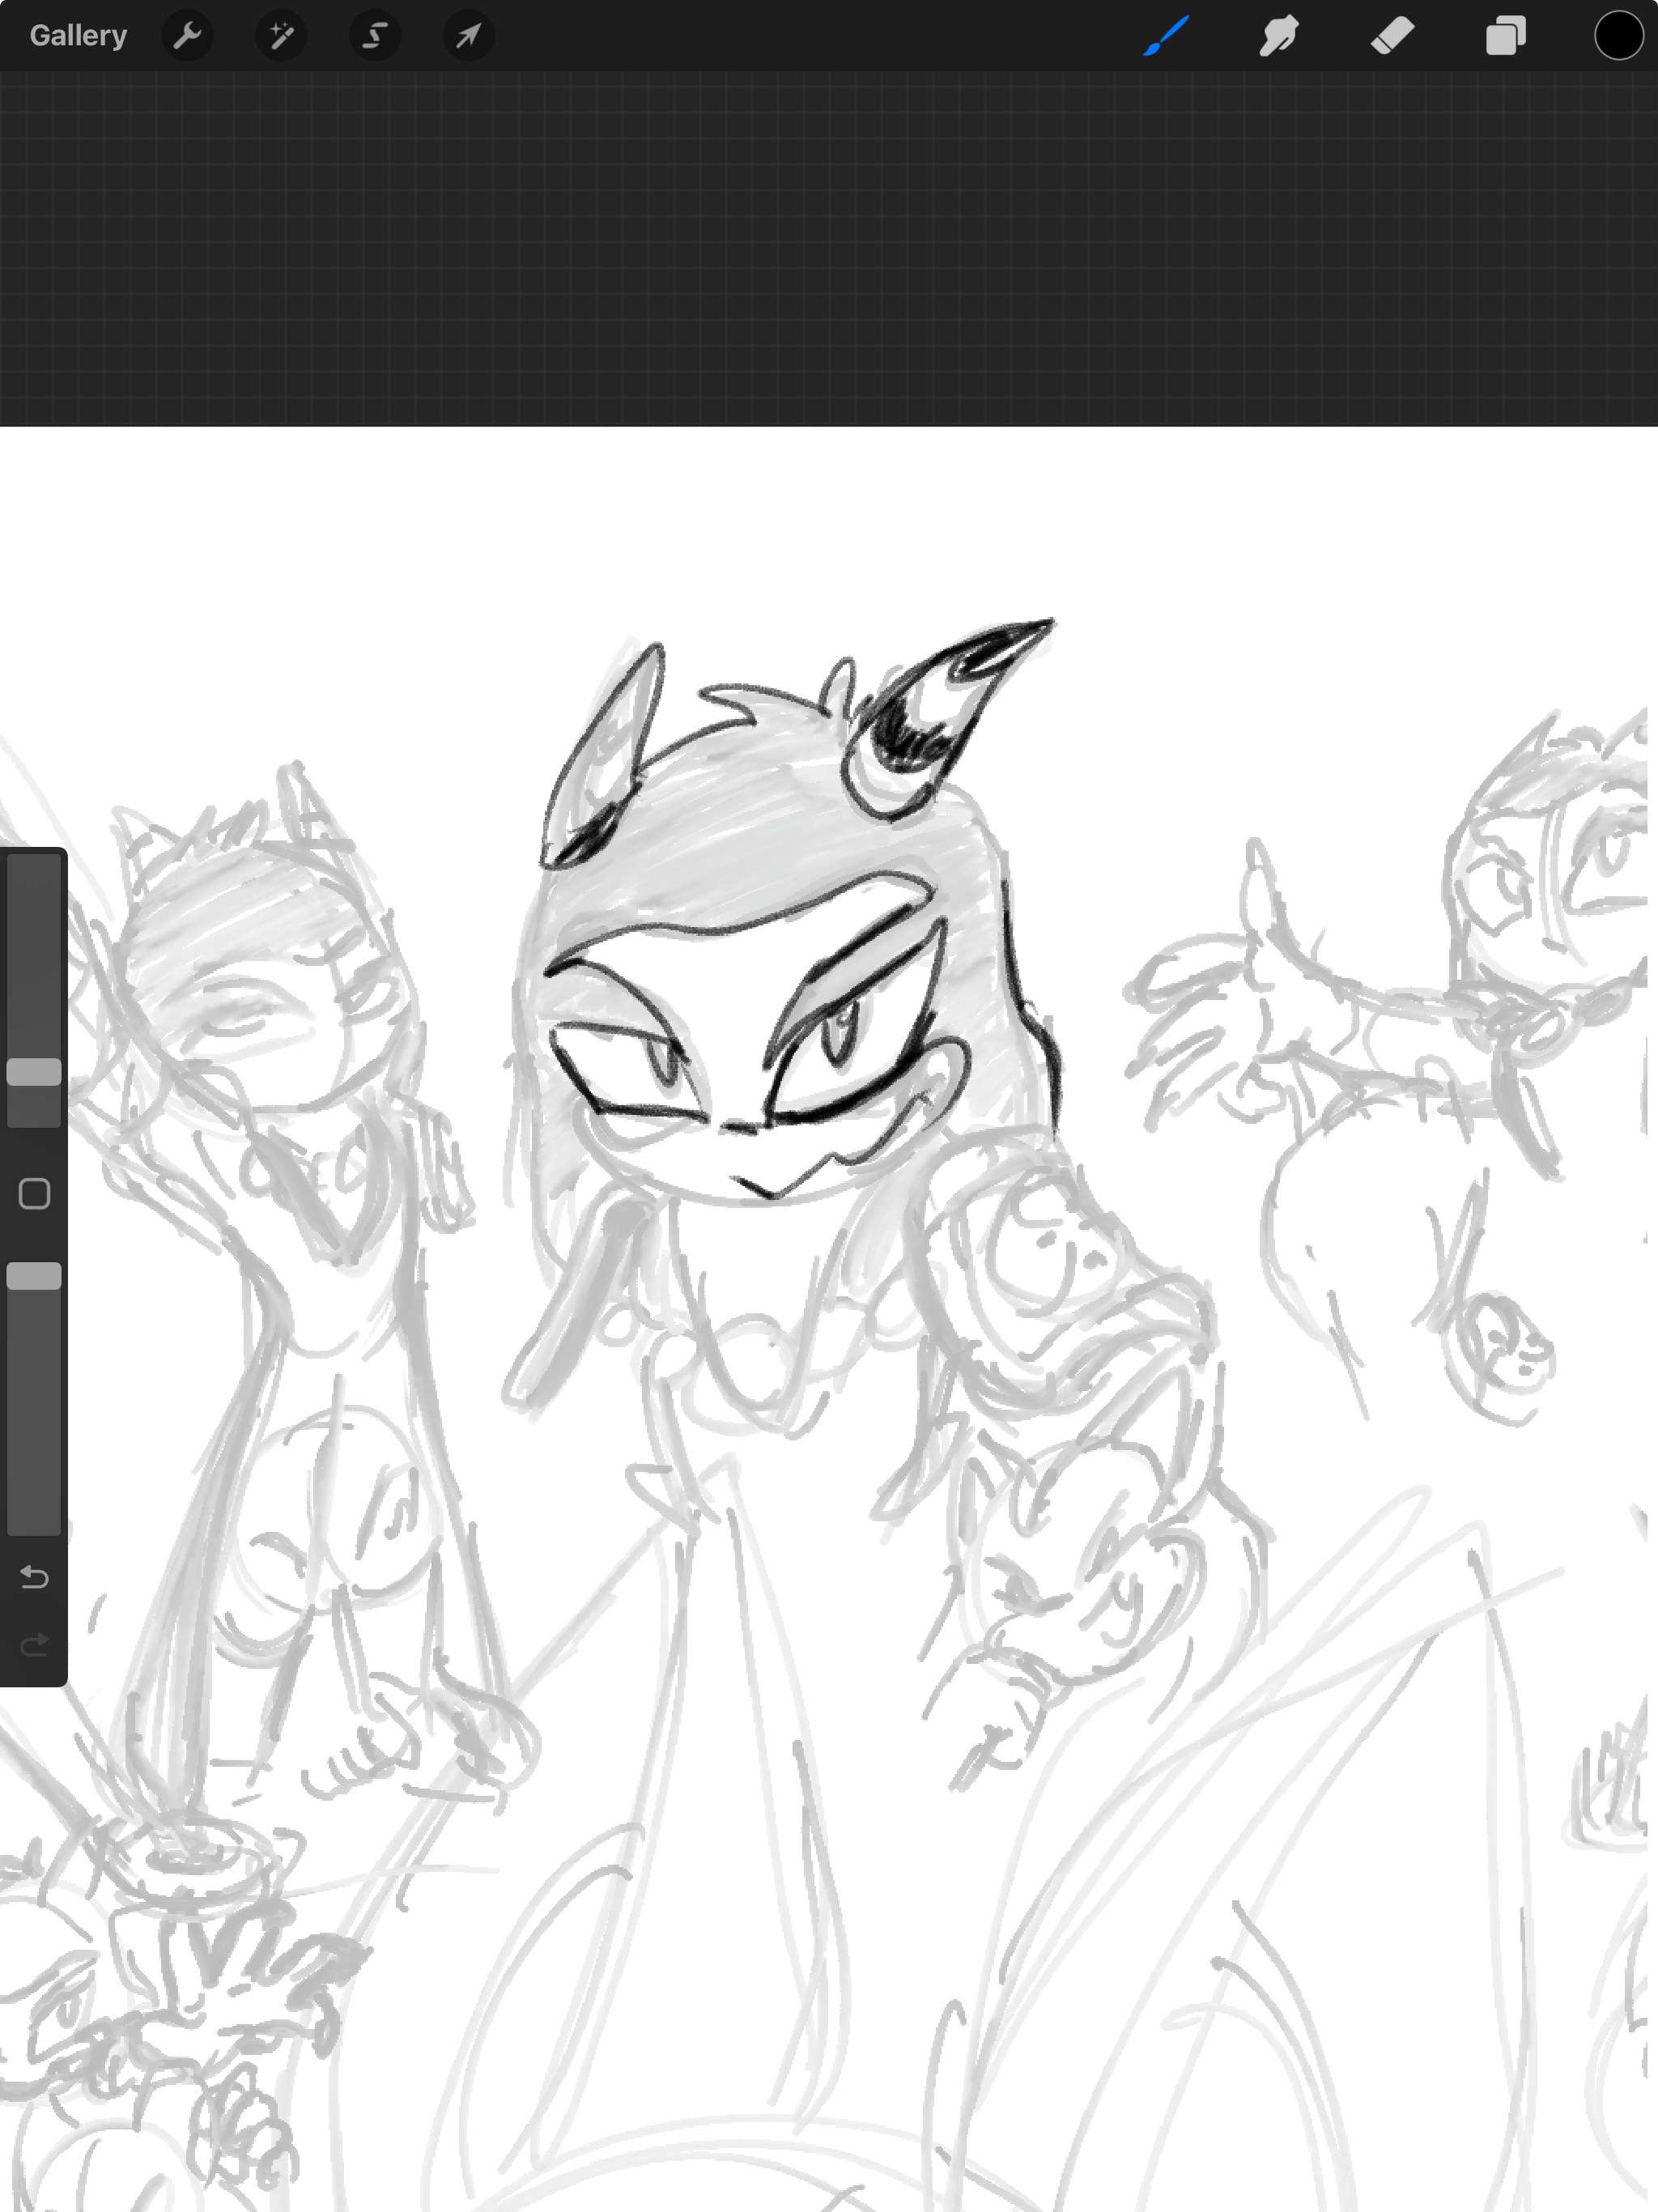Screen dimensions: 1658x2212
Task: Open the Layers panel
Action: [x=1505, y=36]
